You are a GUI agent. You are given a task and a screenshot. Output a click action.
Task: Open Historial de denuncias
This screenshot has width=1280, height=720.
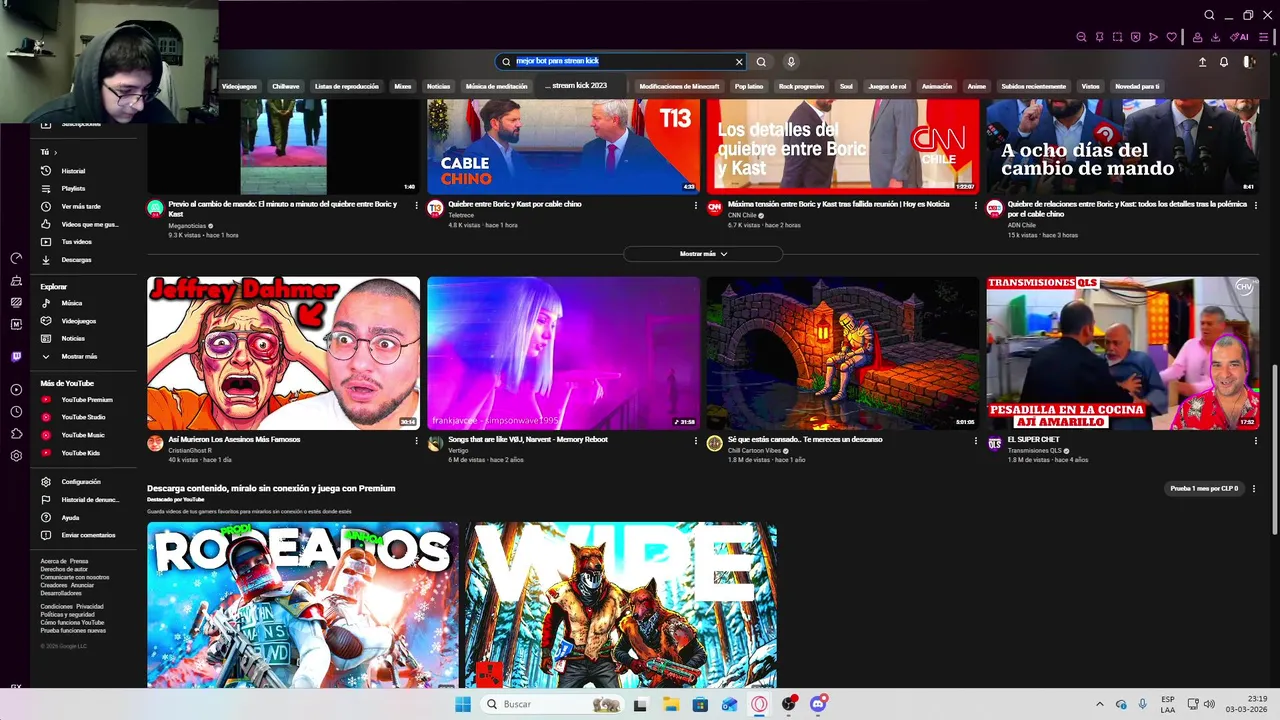pos(89,499)
